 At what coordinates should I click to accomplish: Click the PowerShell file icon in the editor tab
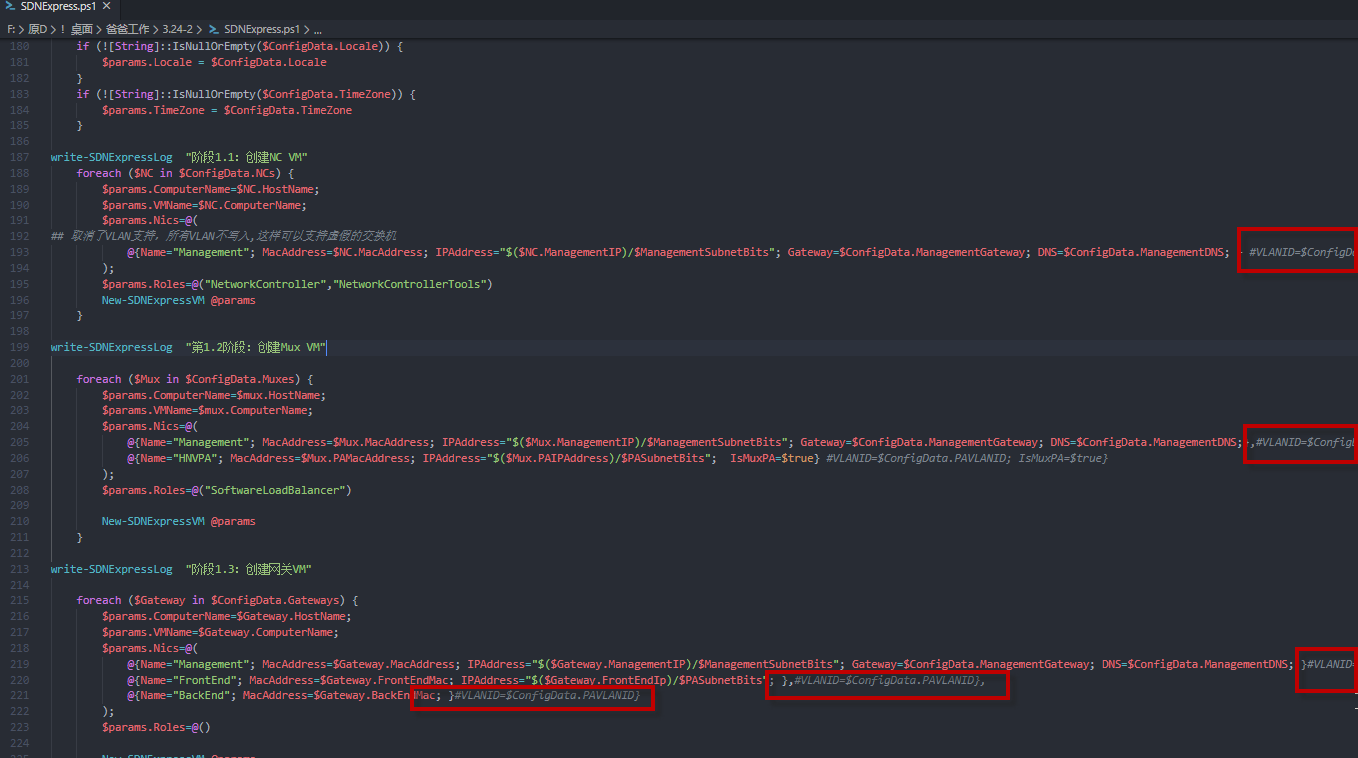pyautogui.click(x=10, y=7)
